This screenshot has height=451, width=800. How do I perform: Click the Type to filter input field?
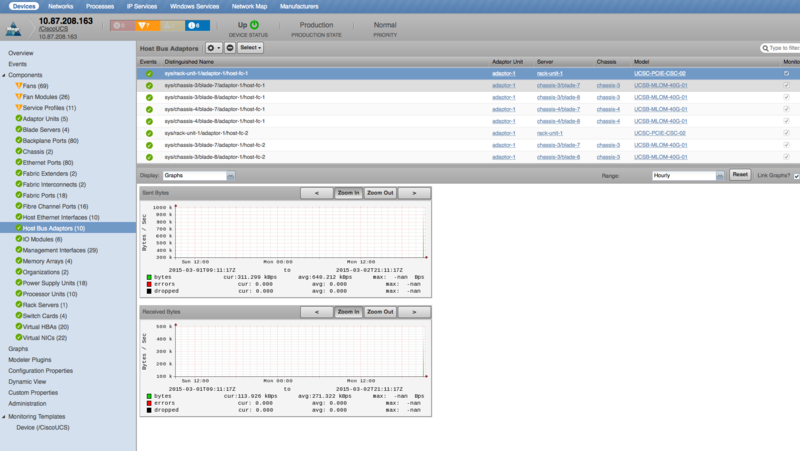(x=783, y=48)
